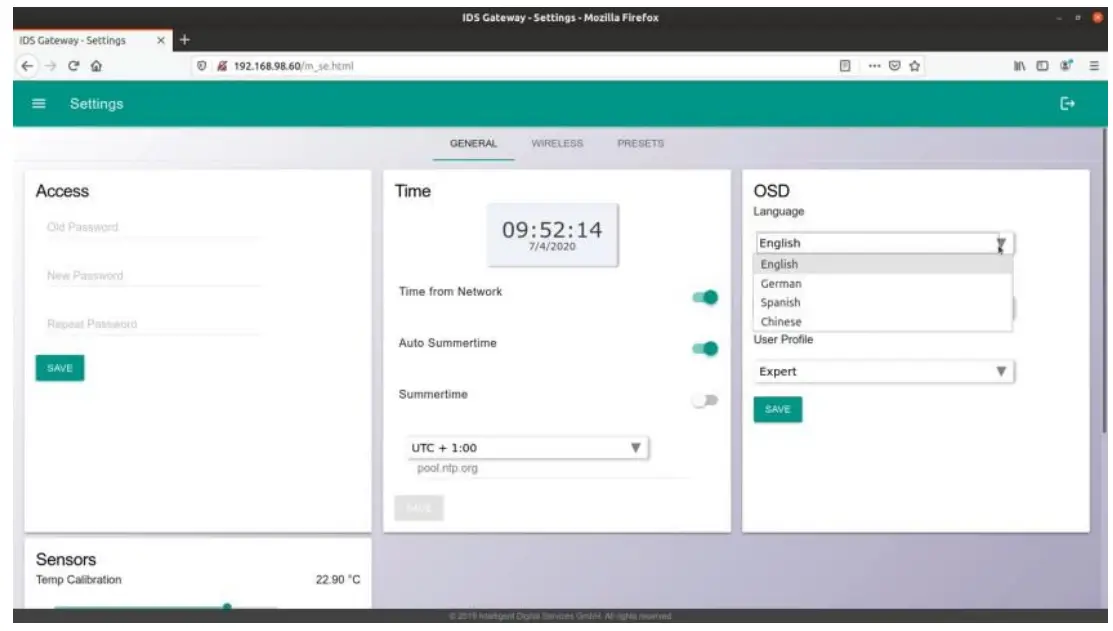The height and width of the screenshot is (631, 1113).
Task: Click SAVE in the Access section
Action: [x=59, y=368]
